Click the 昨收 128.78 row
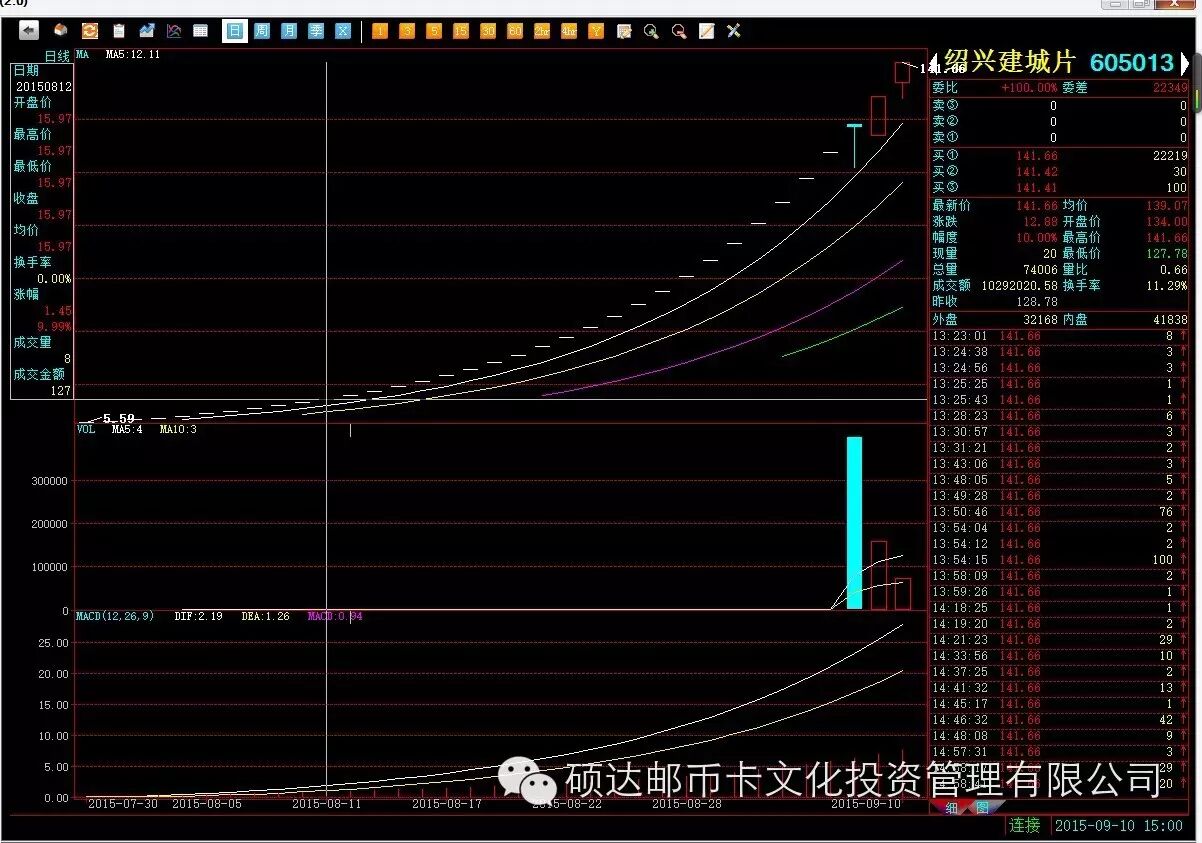This screenshot has height=843, width=1202. pyautogui.click(x=995, y=301)
